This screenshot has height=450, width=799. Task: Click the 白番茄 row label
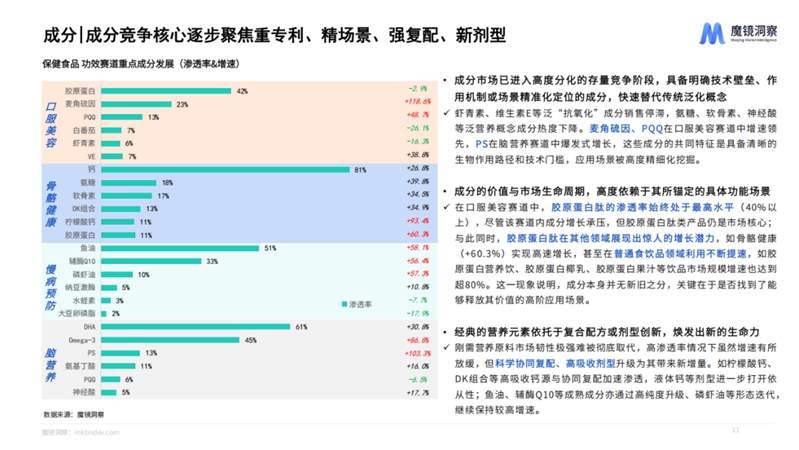pos(84,130)
